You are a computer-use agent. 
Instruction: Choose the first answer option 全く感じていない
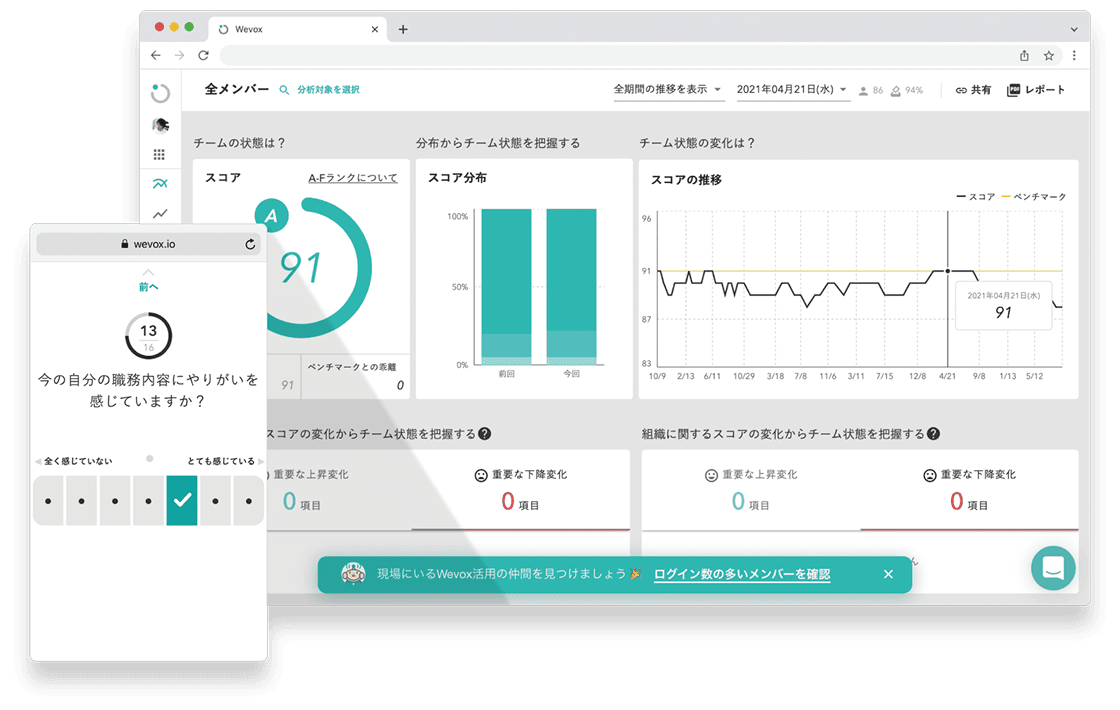48,500
